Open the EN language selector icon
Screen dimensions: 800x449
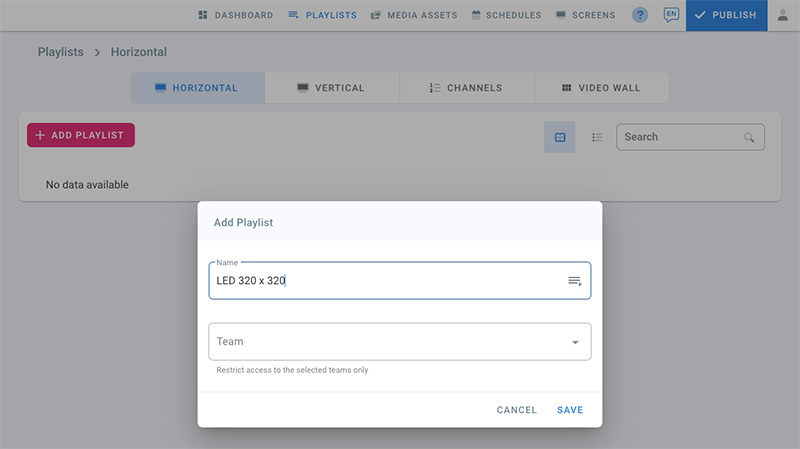pos(671,15)
